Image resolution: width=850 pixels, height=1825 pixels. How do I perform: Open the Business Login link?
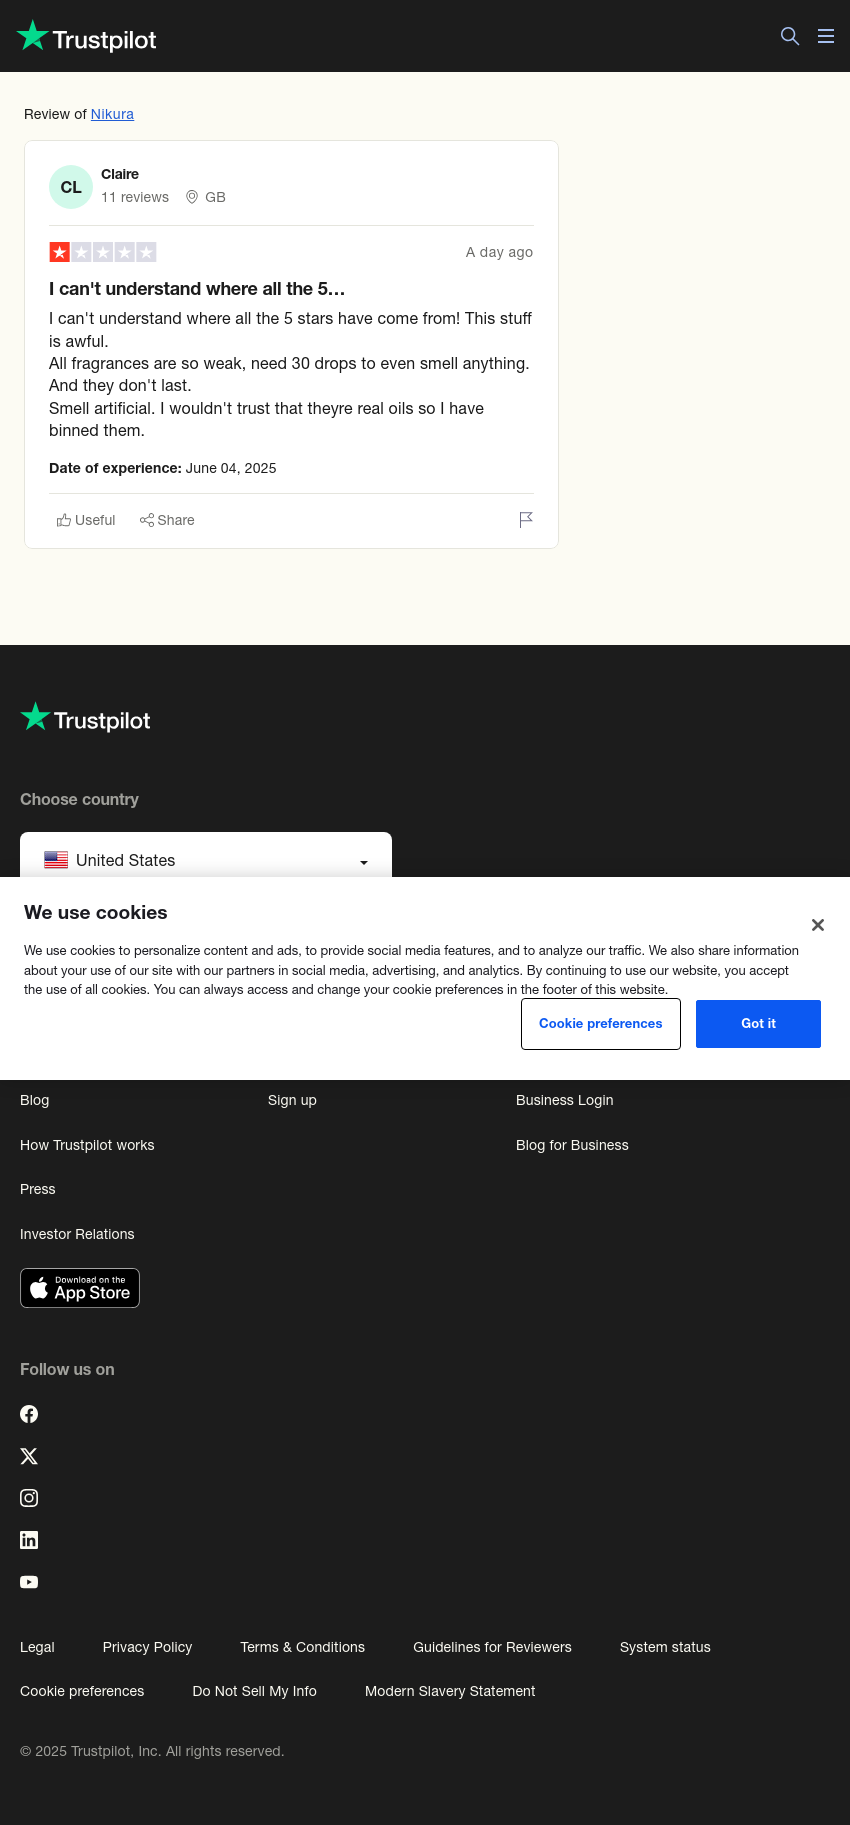[565, 1100]
